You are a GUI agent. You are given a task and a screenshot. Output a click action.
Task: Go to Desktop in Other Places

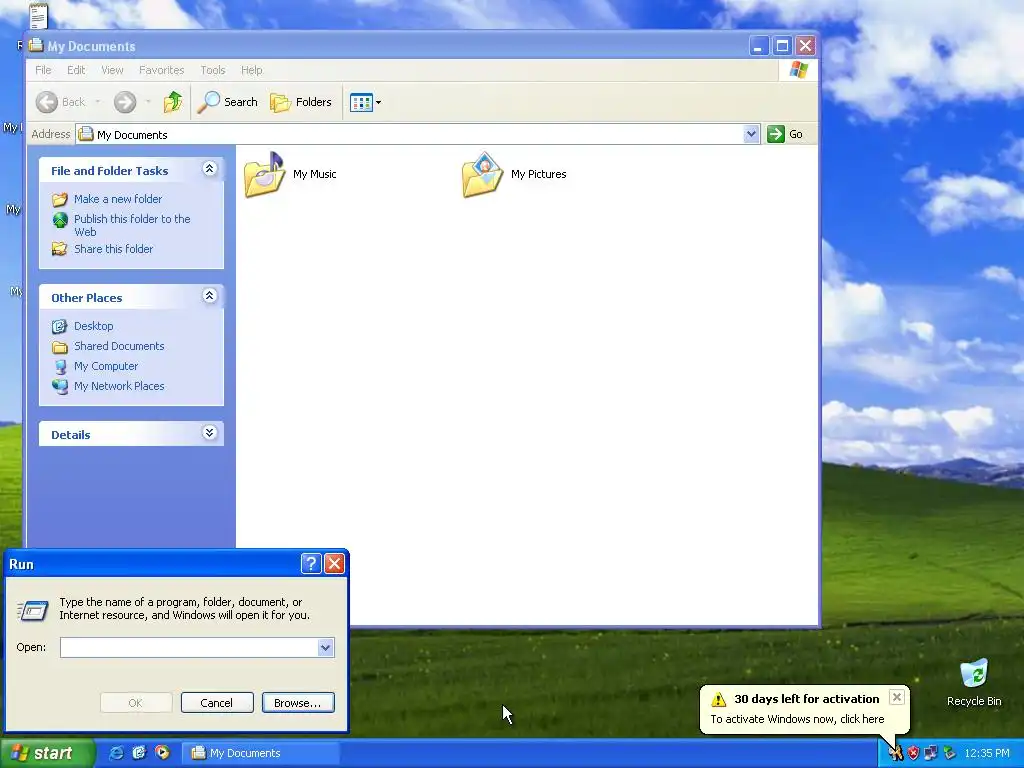tap(93, 326)
